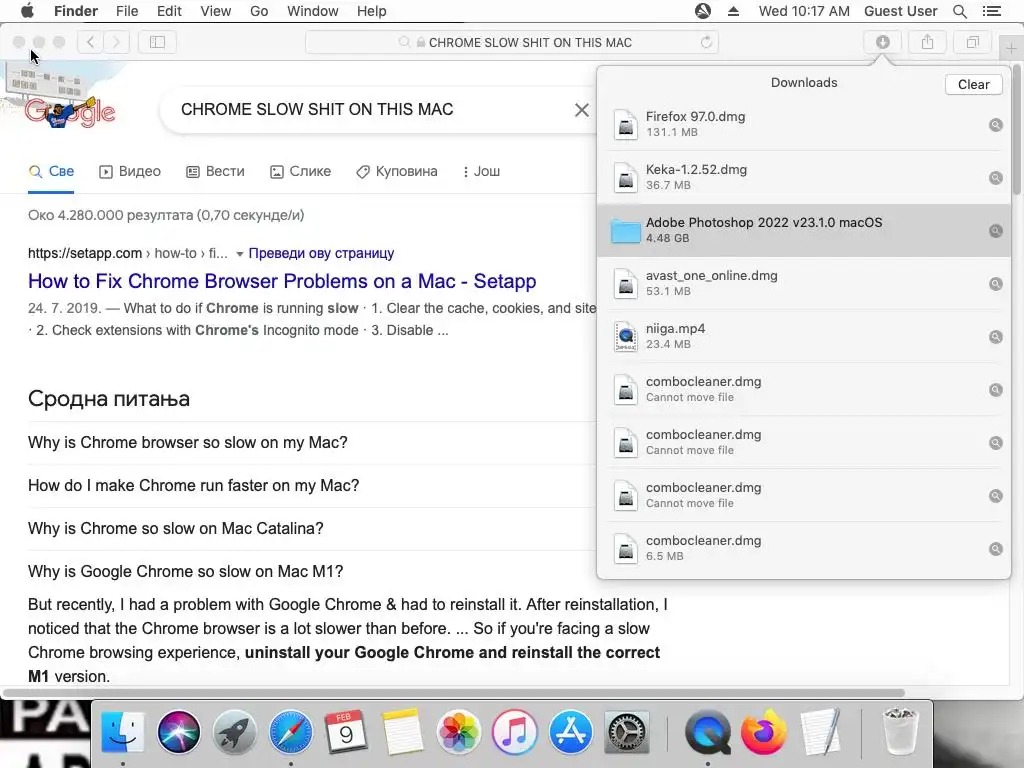
Task: Switch to the Вести search tab
Action: pyautogui.click(x=216, y=172)
